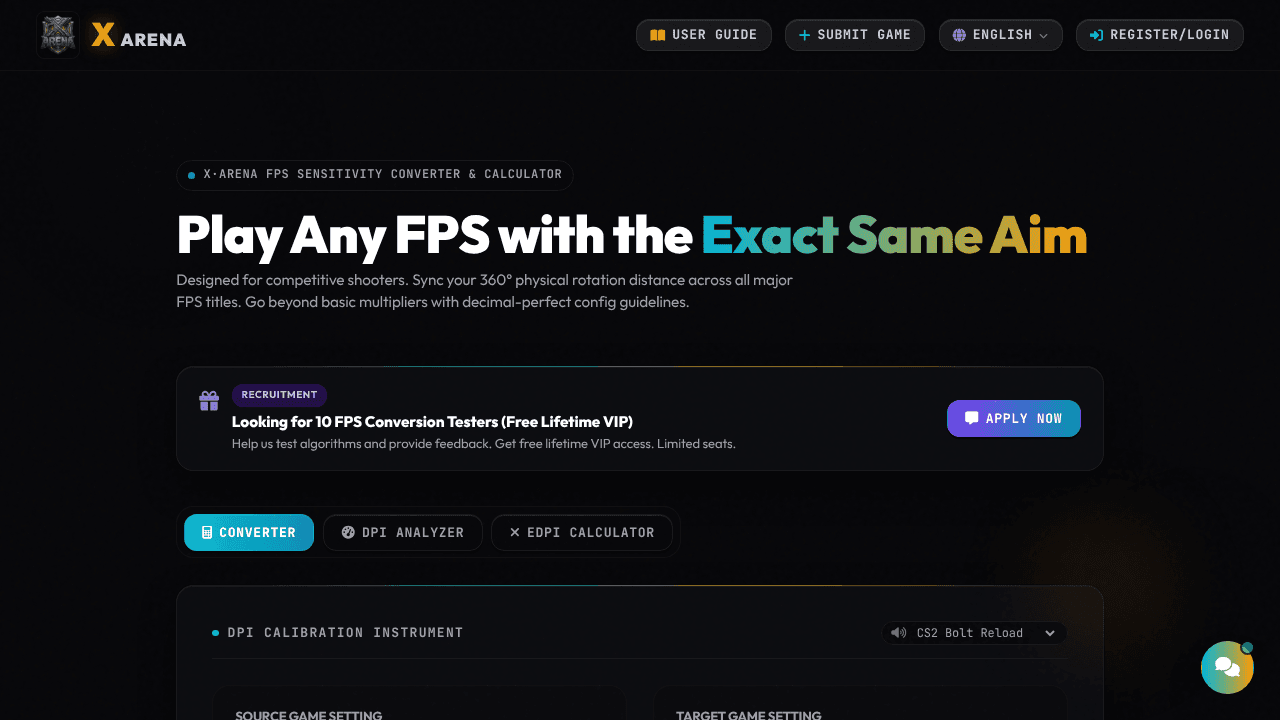The image size is (1280, 720).
Task: Click the Submit Game button
Action: (x=855, y=35)
